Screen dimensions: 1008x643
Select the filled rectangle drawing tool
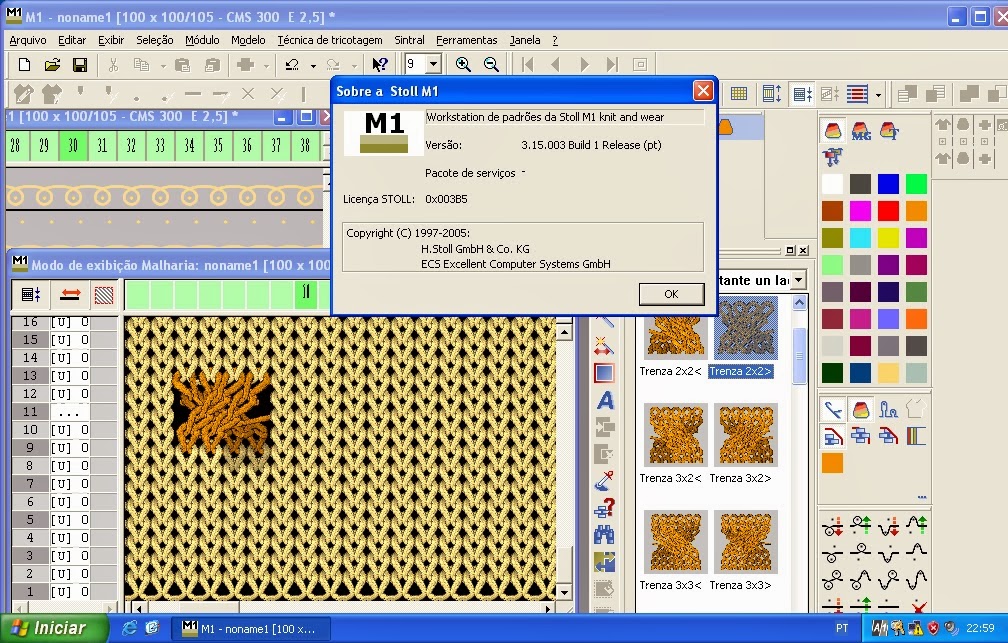(604, 373)
